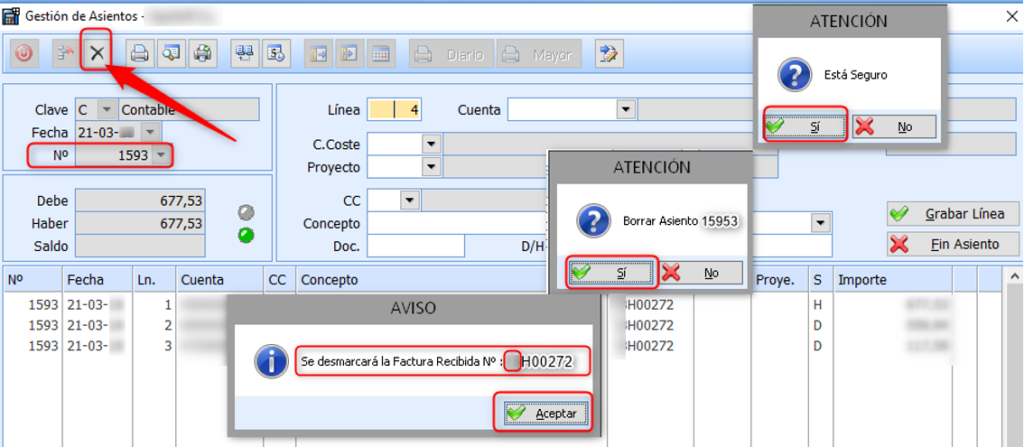The image size is (1024, 447).
Task: Expand the Fecha date picker
Action: [x=150, y=132]
